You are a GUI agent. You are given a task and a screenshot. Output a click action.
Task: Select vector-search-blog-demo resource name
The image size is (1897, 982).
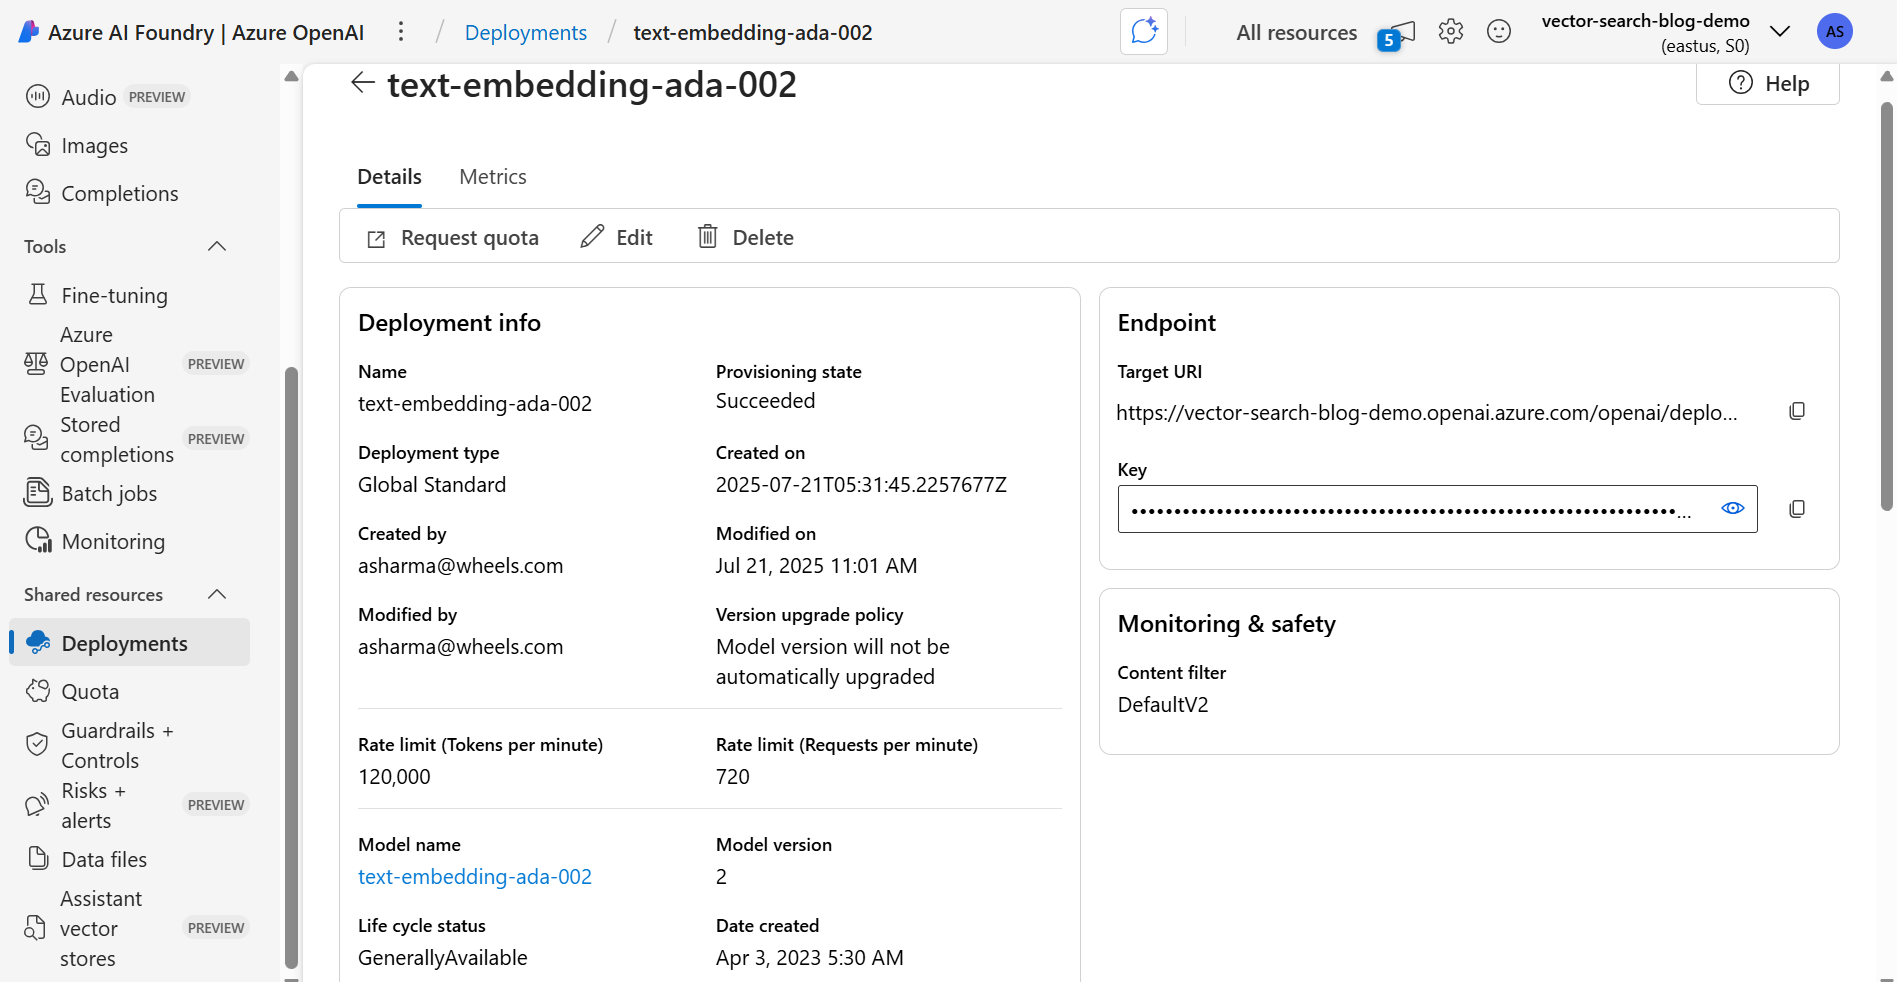click(1646, 20)
